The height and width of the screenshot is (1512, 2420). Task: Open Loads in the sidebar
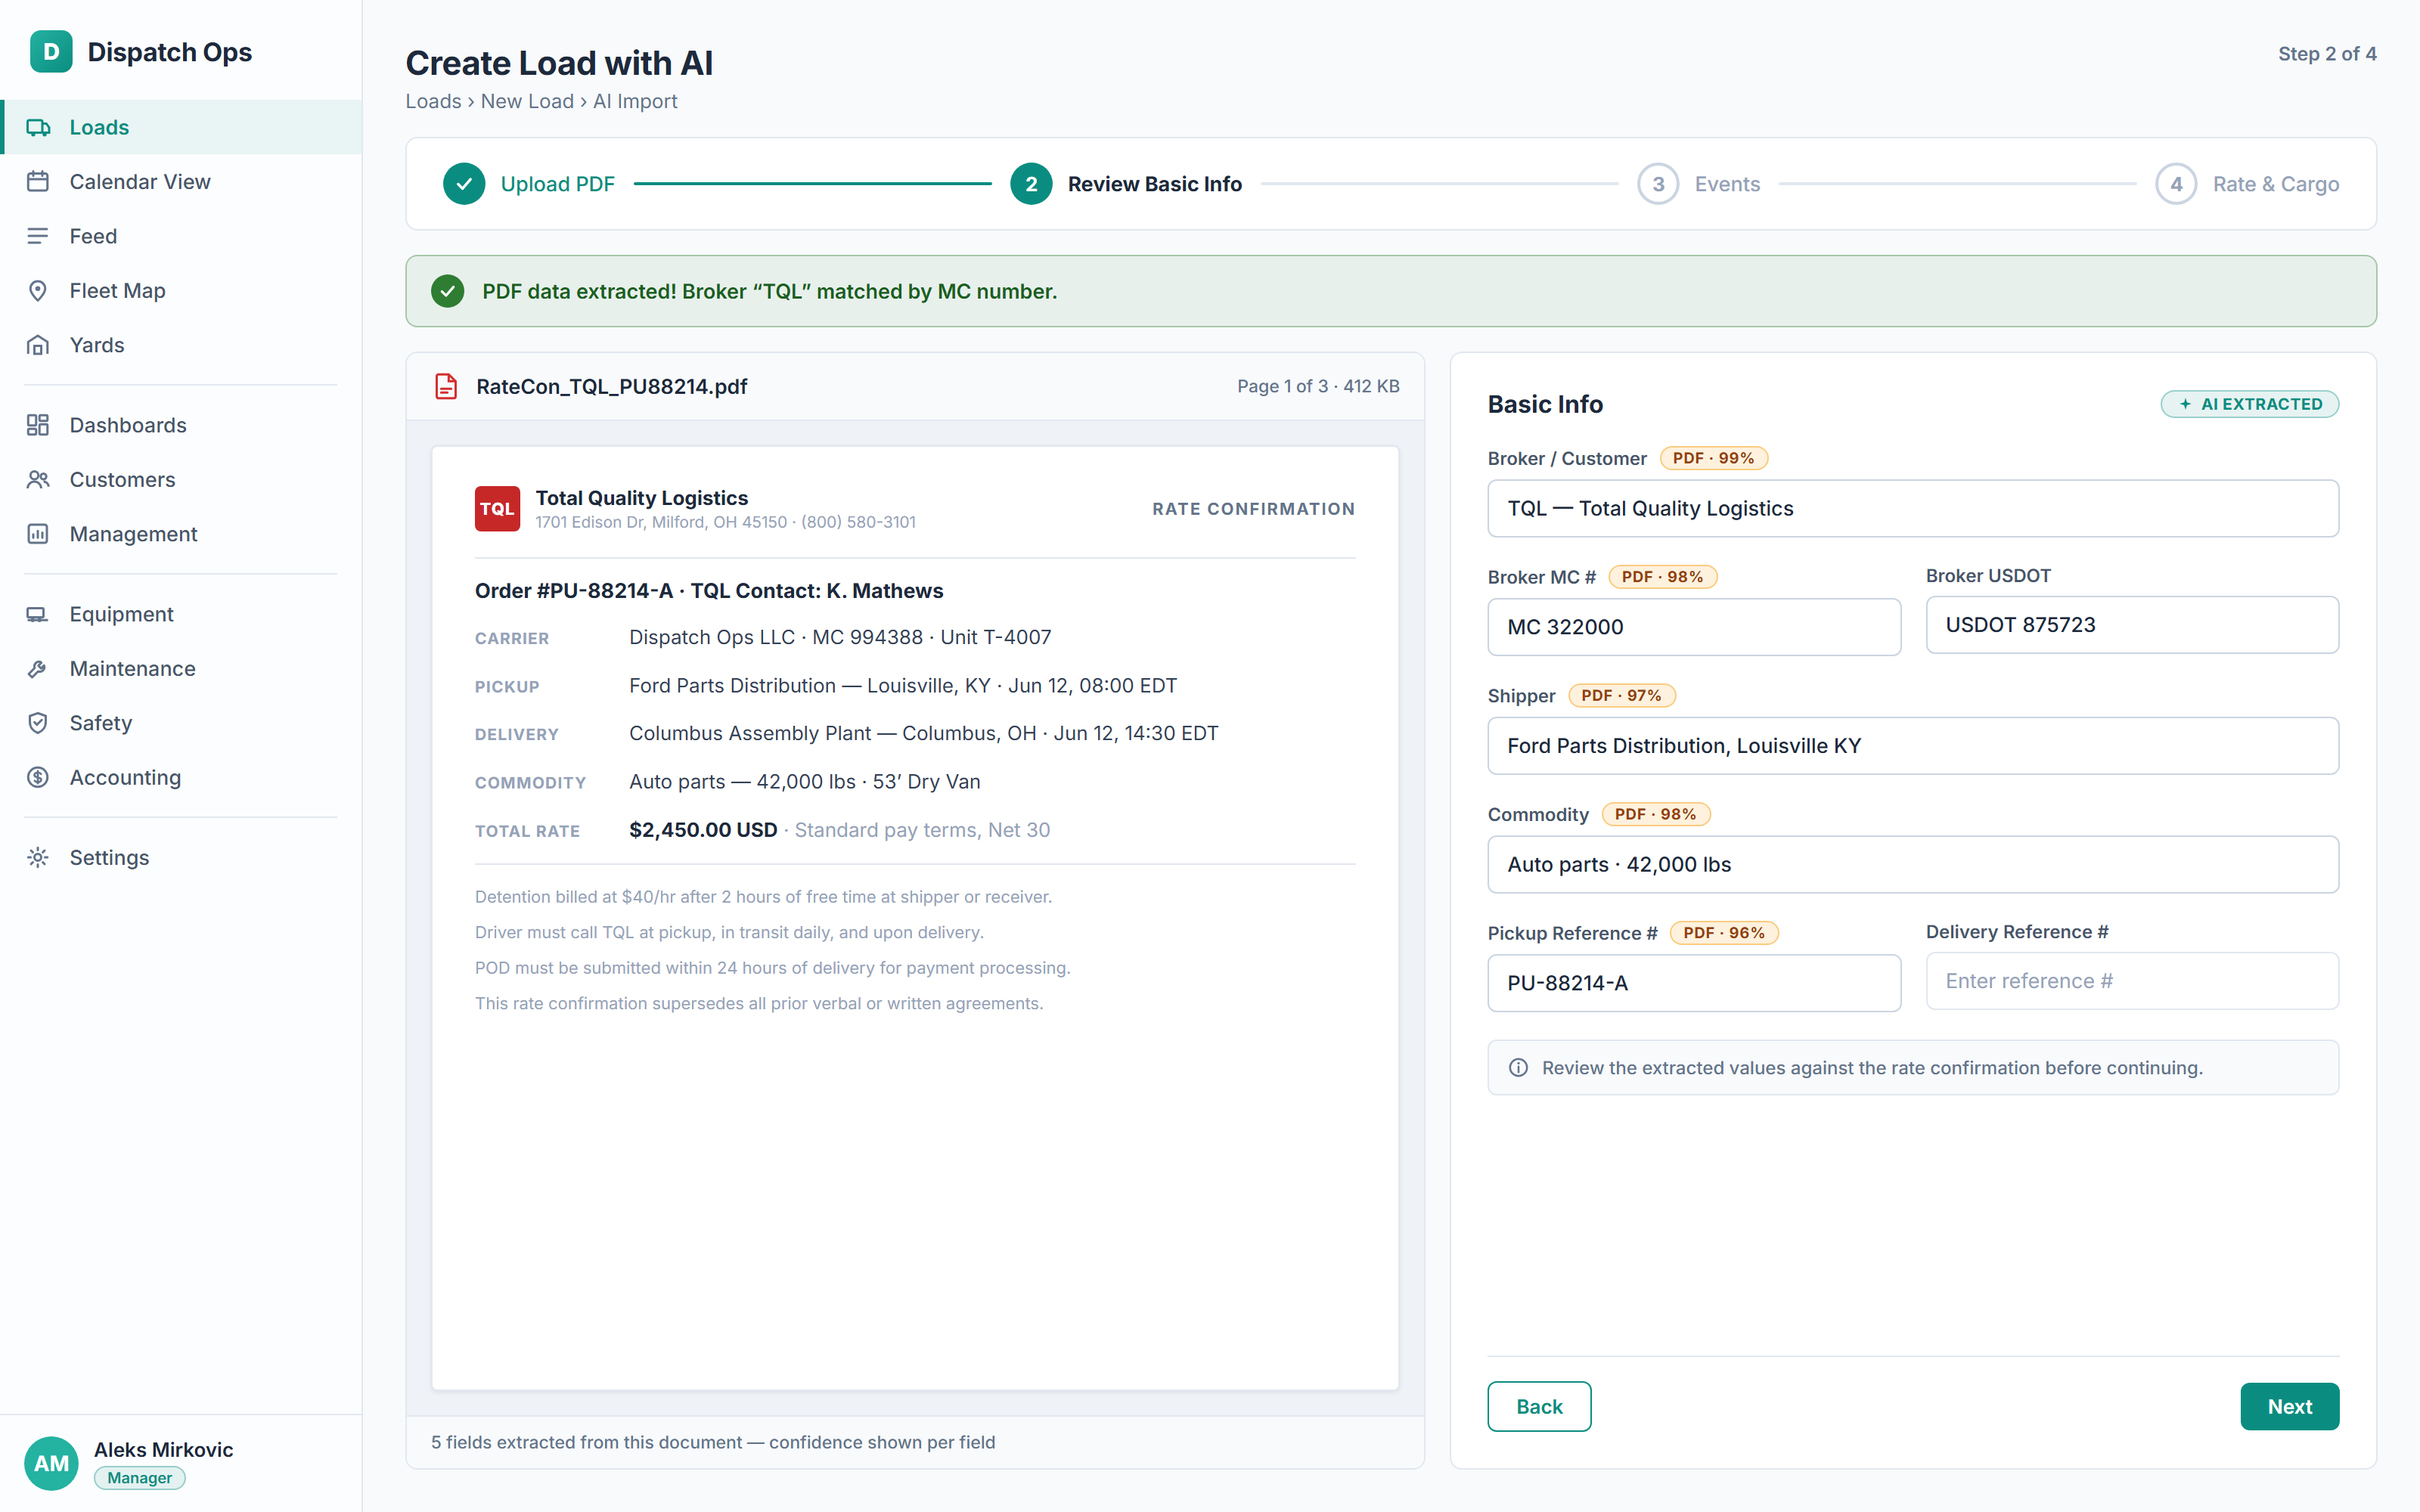[x=181, y=127]
